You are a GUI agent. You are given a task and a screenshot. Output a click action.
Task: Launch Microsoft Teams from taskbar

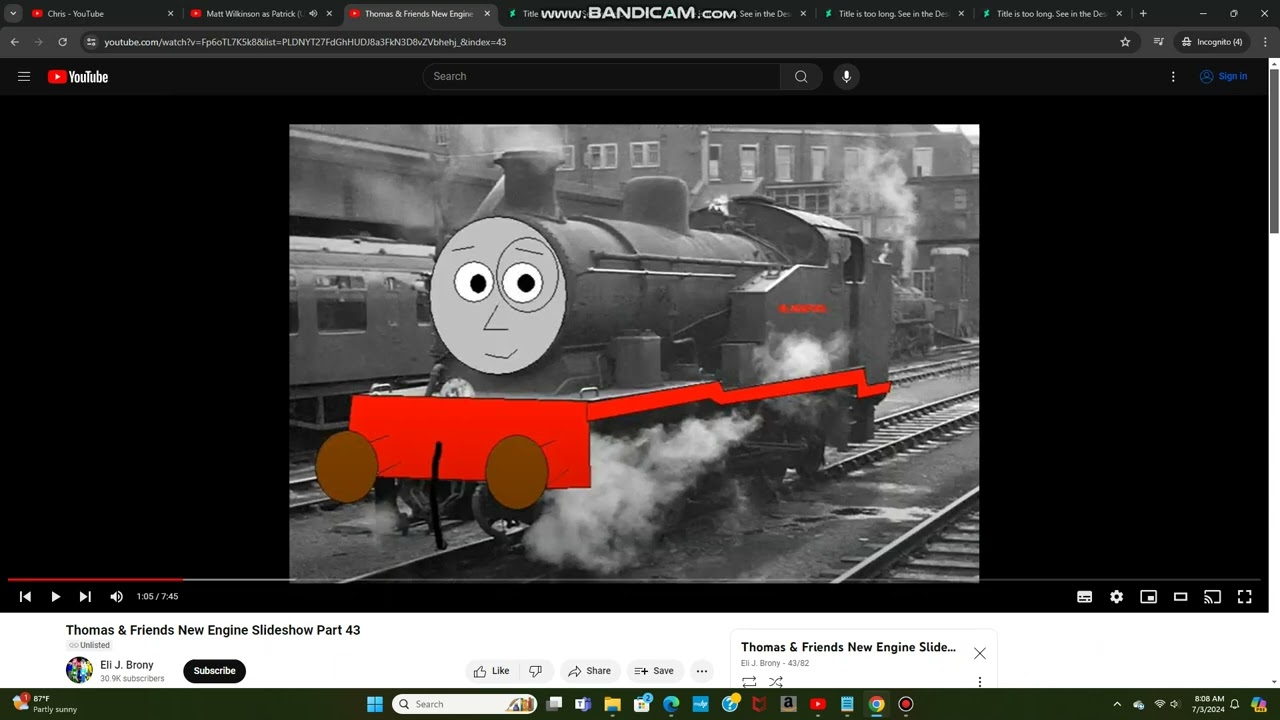(x=583, y=704)
